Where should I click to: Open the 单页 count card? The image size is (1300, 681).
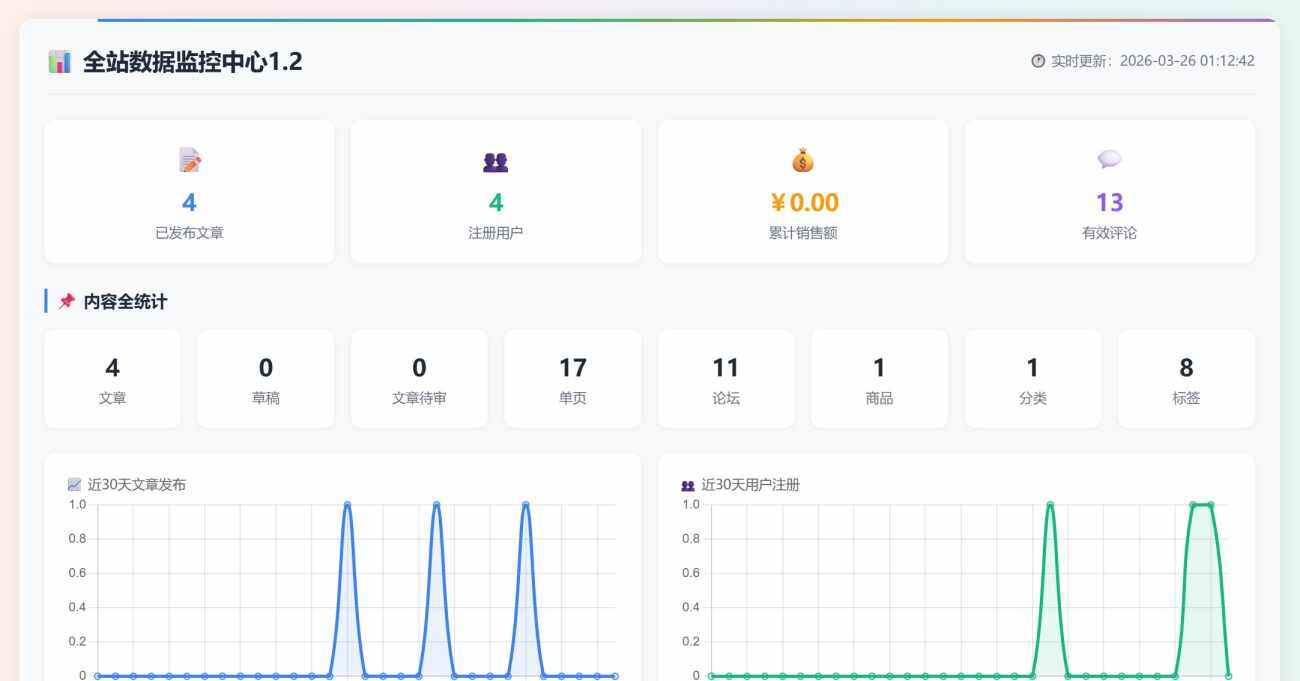(572, 378)
